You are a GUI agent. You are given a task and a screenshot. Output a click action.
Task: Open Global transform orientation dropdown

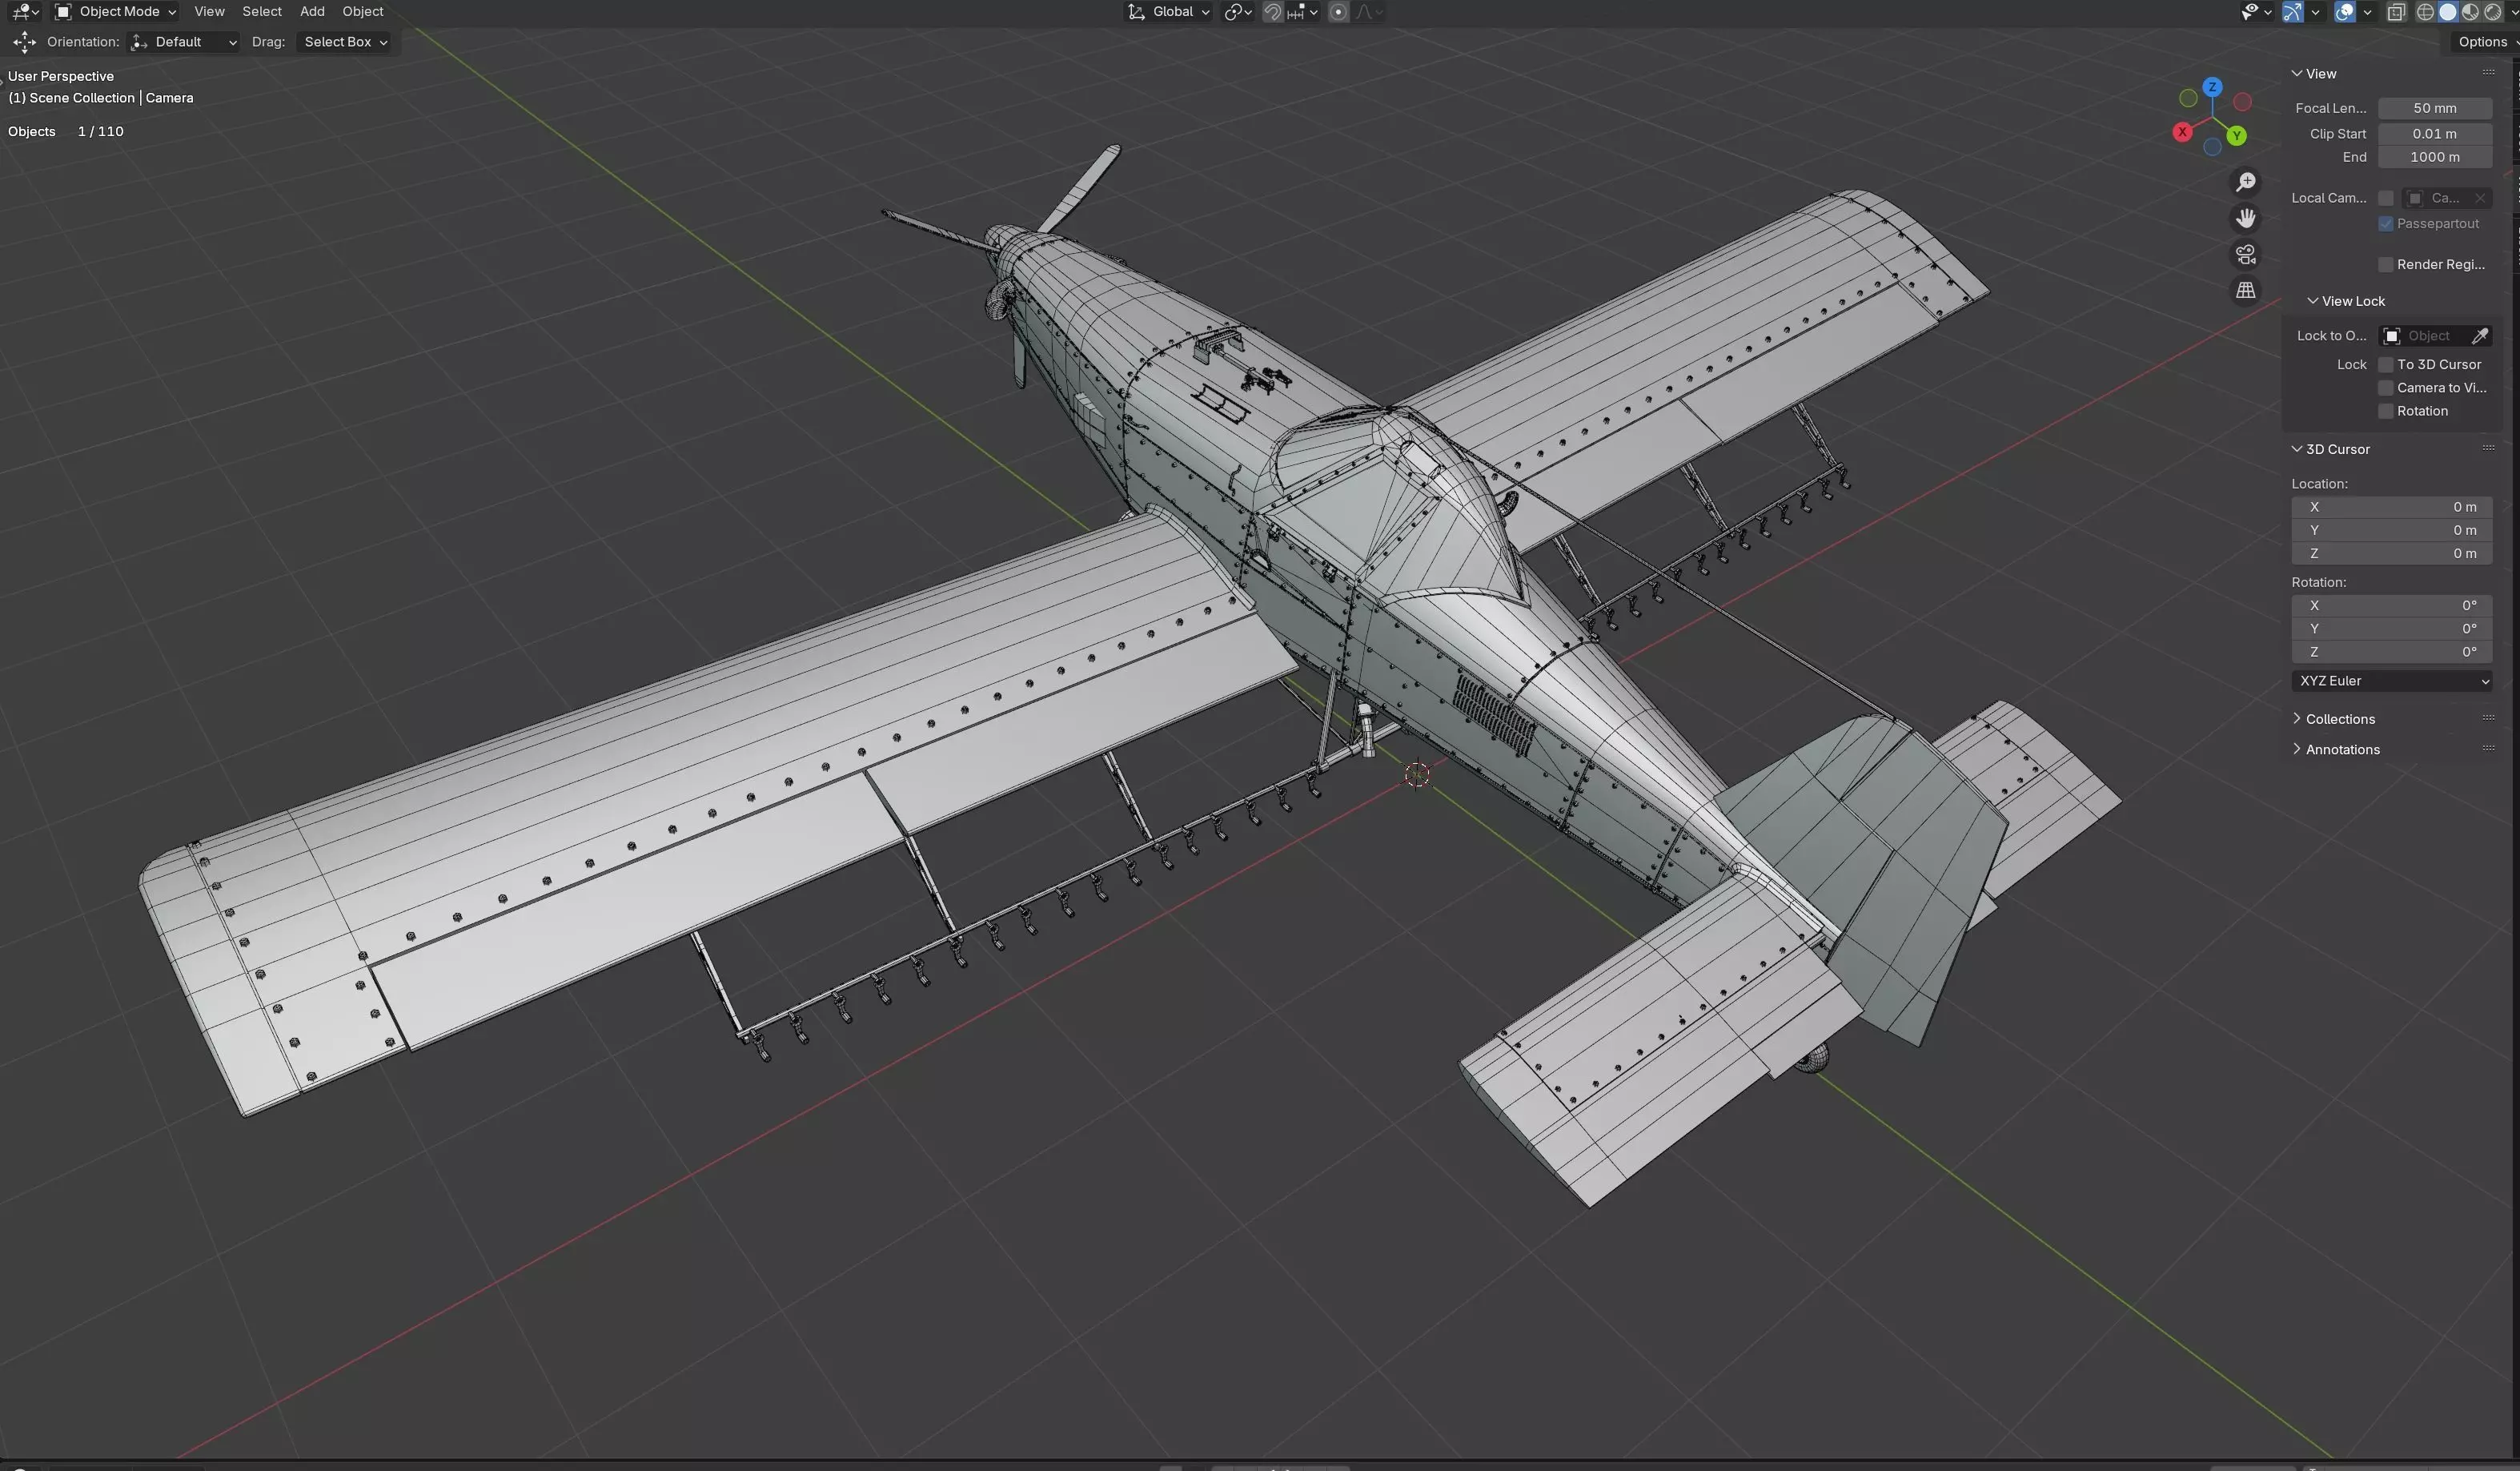point(1168,12)
